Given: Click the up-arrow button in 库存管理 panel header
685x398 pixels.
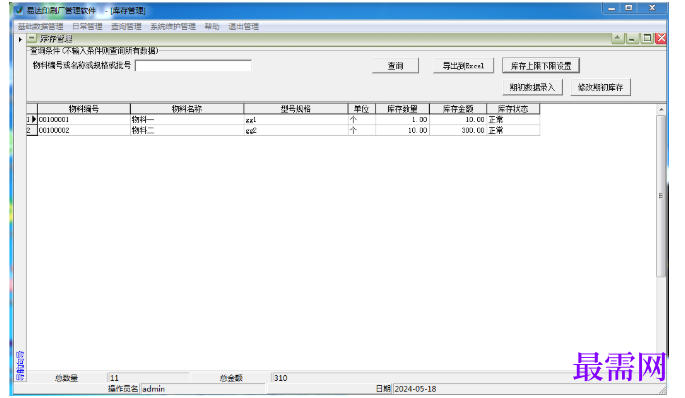Looking at the screenshot, I should [x=617, y=38].
